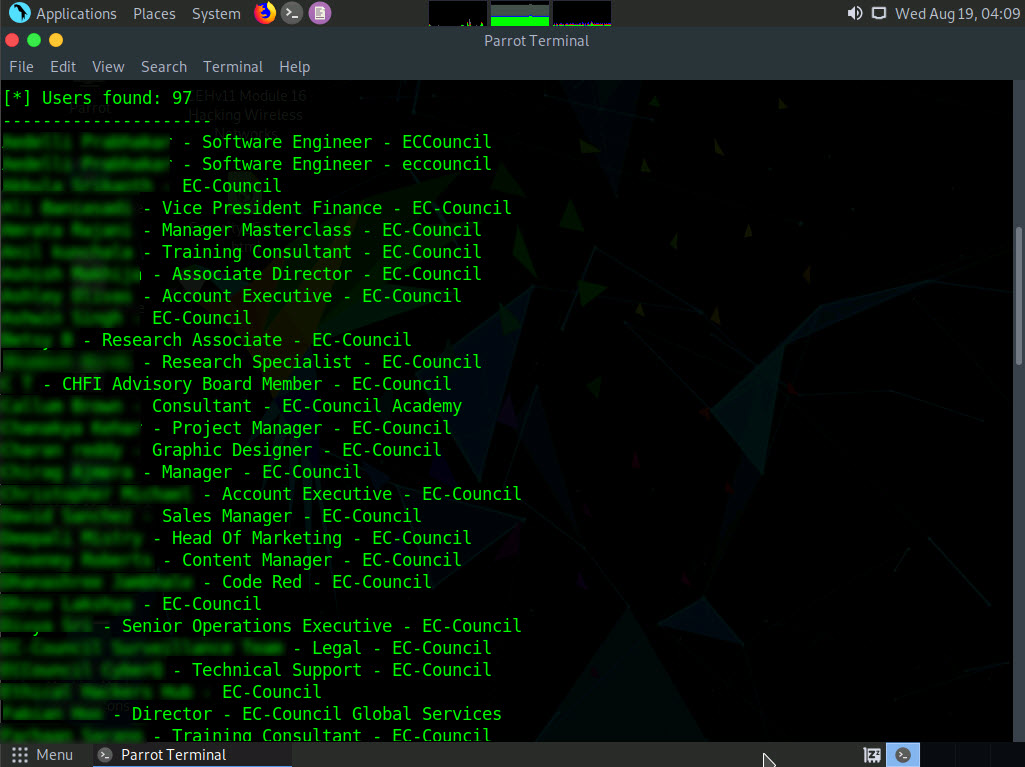Click the "CHFI Advisory Board Member" line
Image resolution: width=1025 pixels, height=767 pixels.
point(227,384)
